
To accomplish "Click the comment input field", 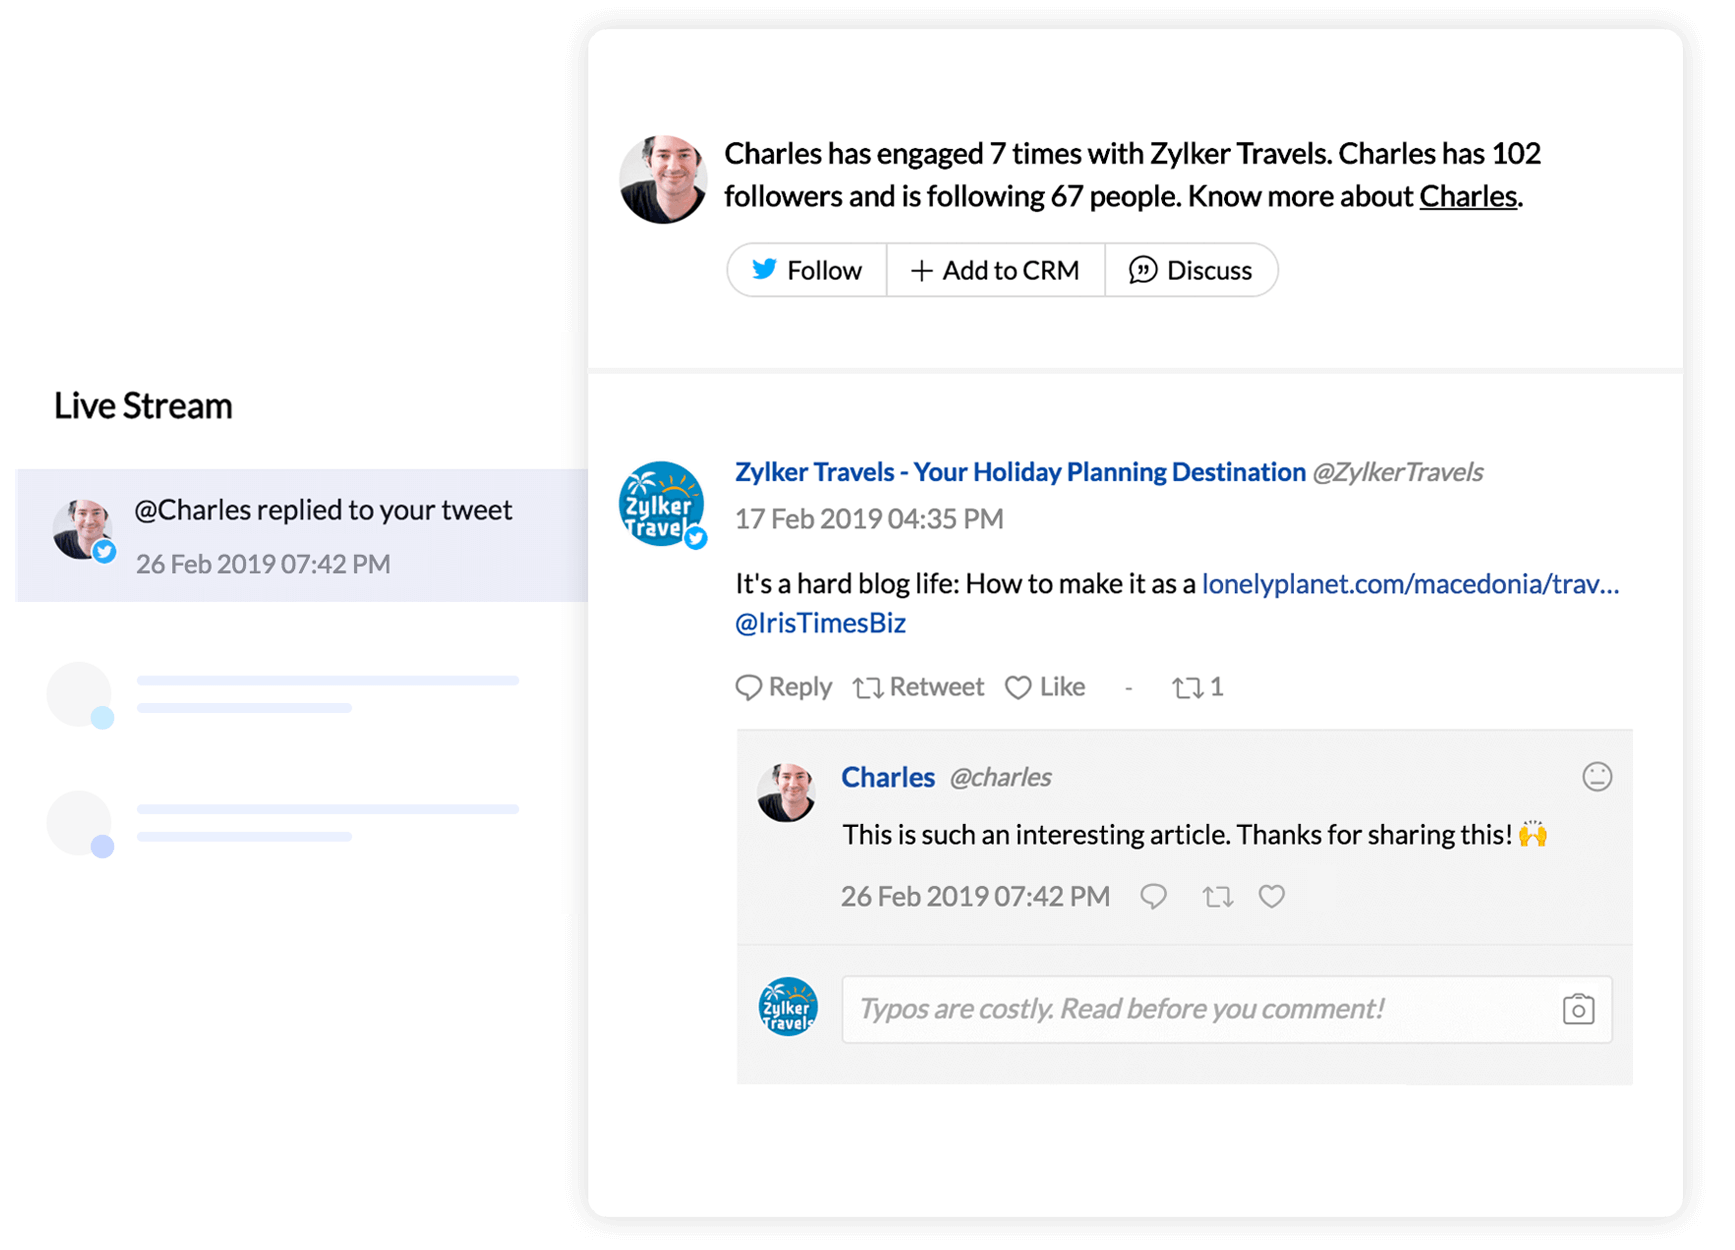I will tap(1227, 1009).
